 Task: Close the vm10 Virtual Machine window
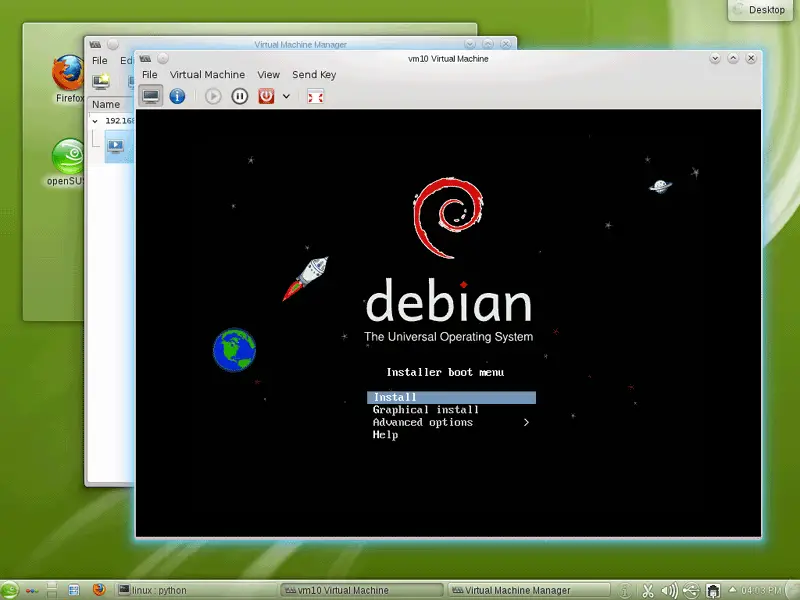click(751, 59)
